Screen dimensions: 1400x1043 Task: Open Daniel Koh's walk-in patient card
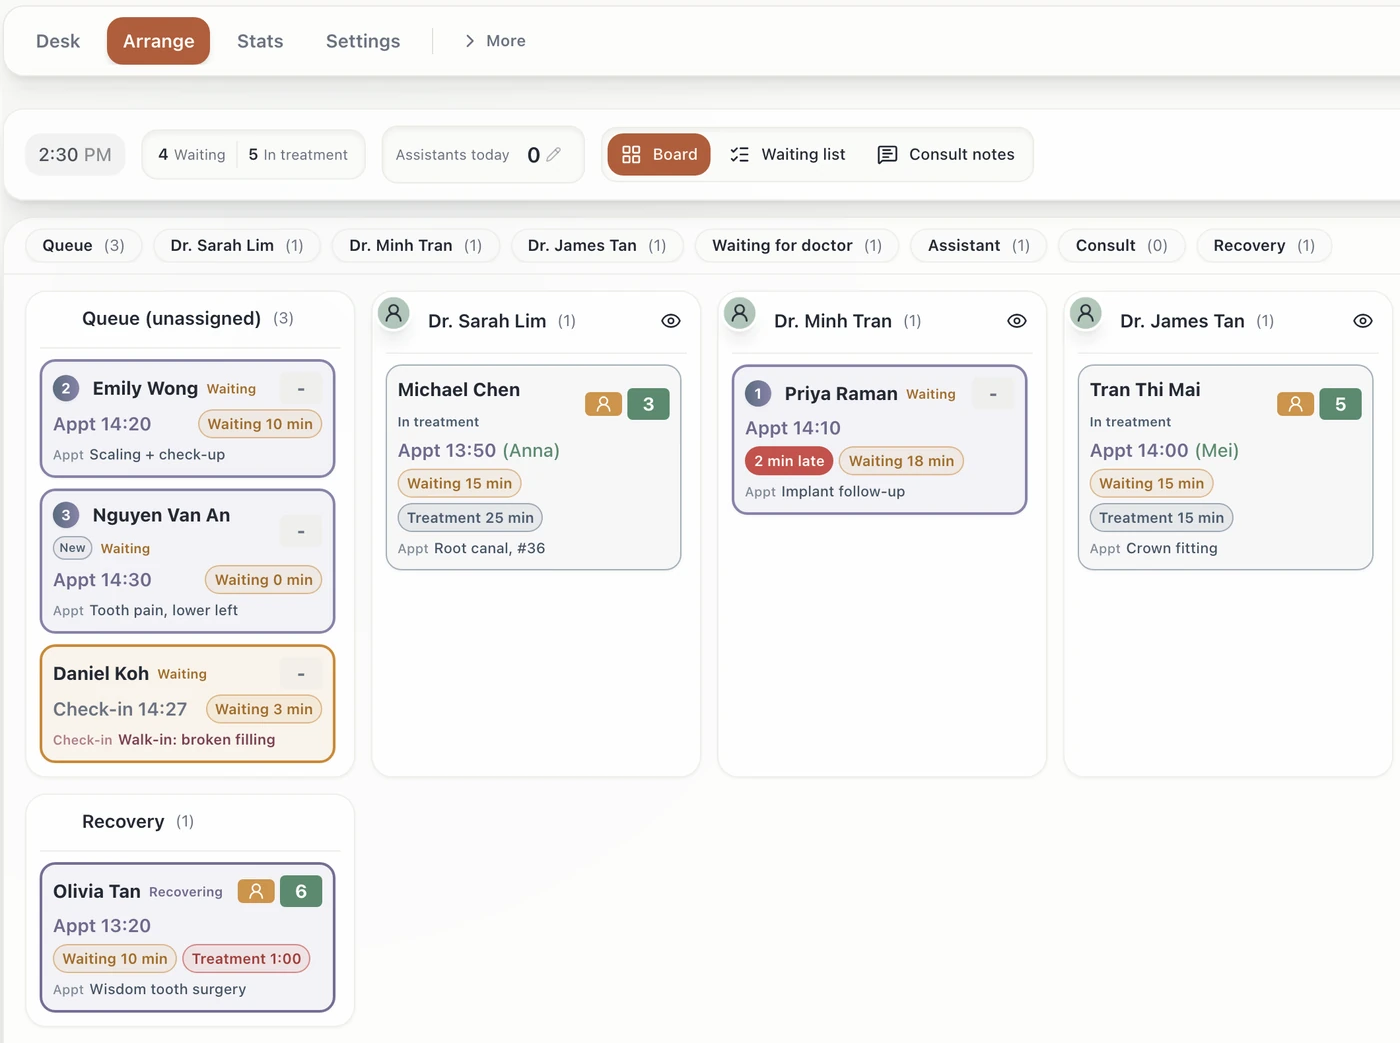[187, 704]
